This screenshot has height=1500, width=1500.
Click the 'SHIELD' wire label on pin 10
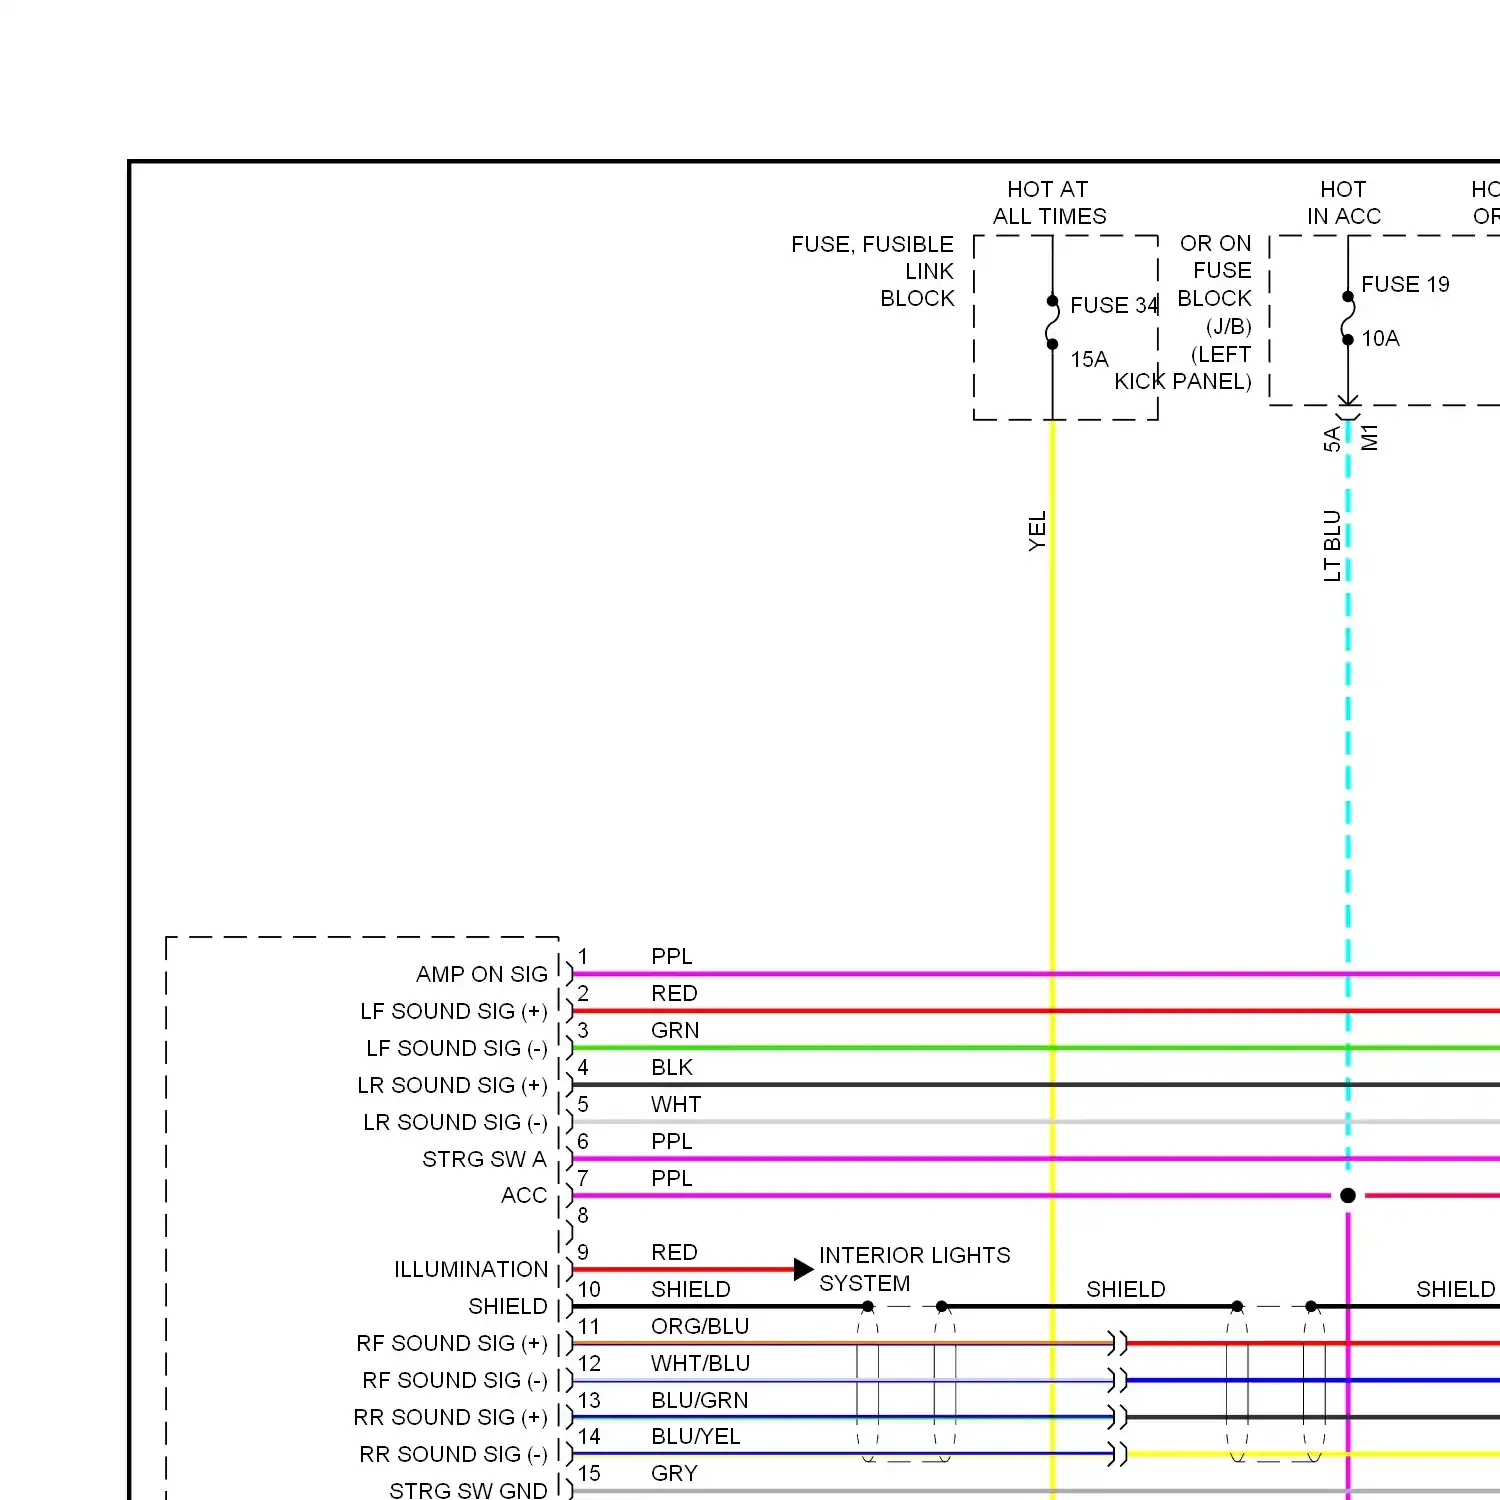pyautogui.click(x=691, y=1289)
